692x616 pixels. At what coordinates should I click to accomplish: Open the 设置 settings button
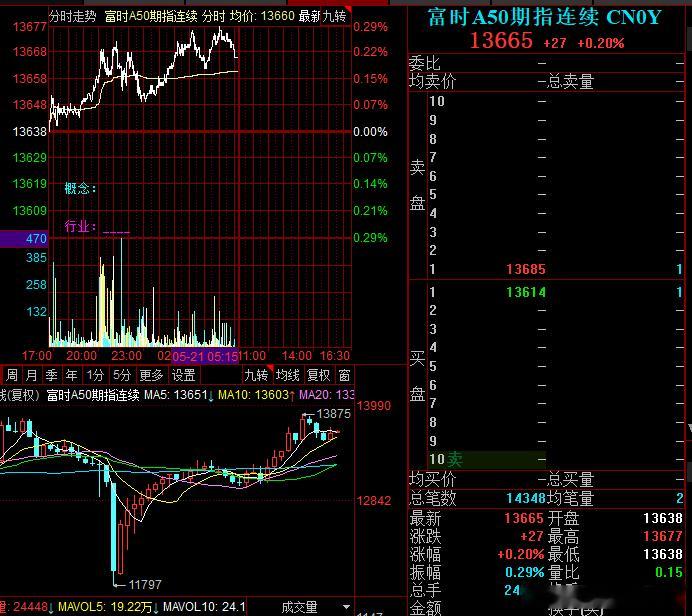[x=184, y=376]
